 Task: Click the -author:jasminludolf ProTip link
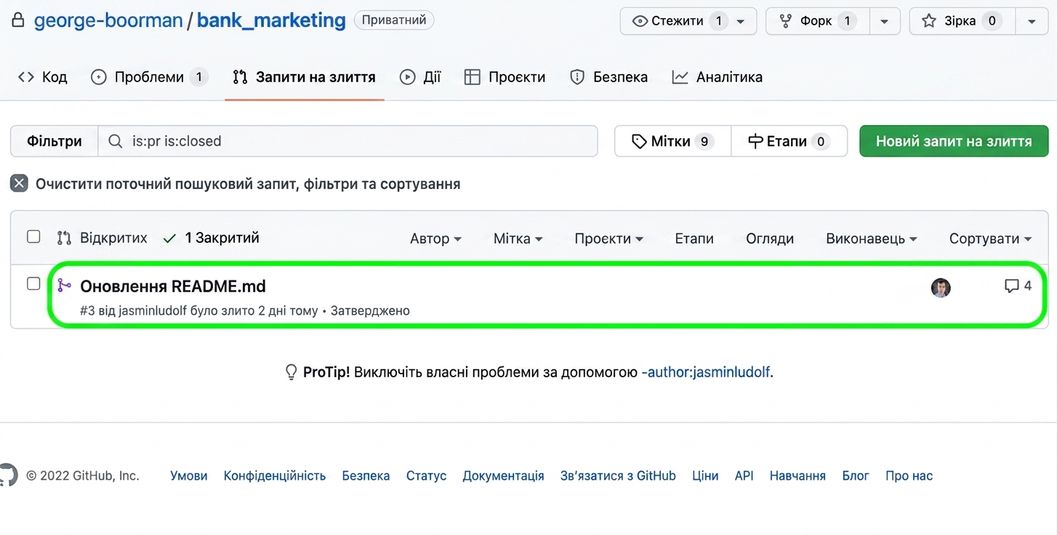coord(706,372)
